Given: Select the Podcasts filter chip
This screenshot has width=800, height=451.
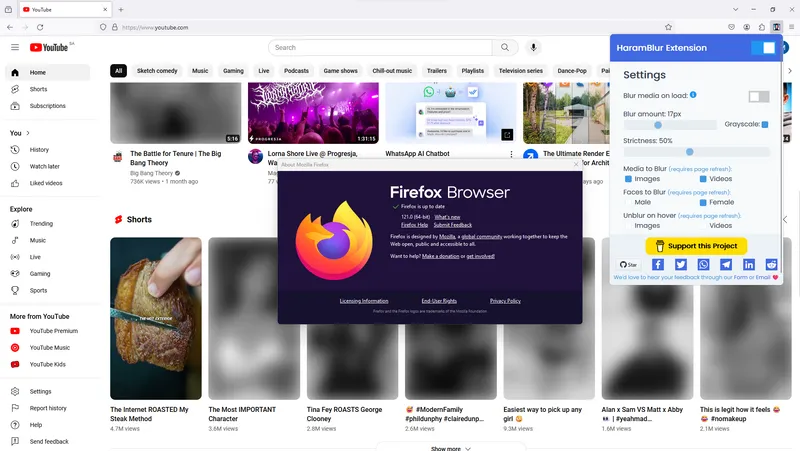Looking at the screenshot, I should (296, 71).
